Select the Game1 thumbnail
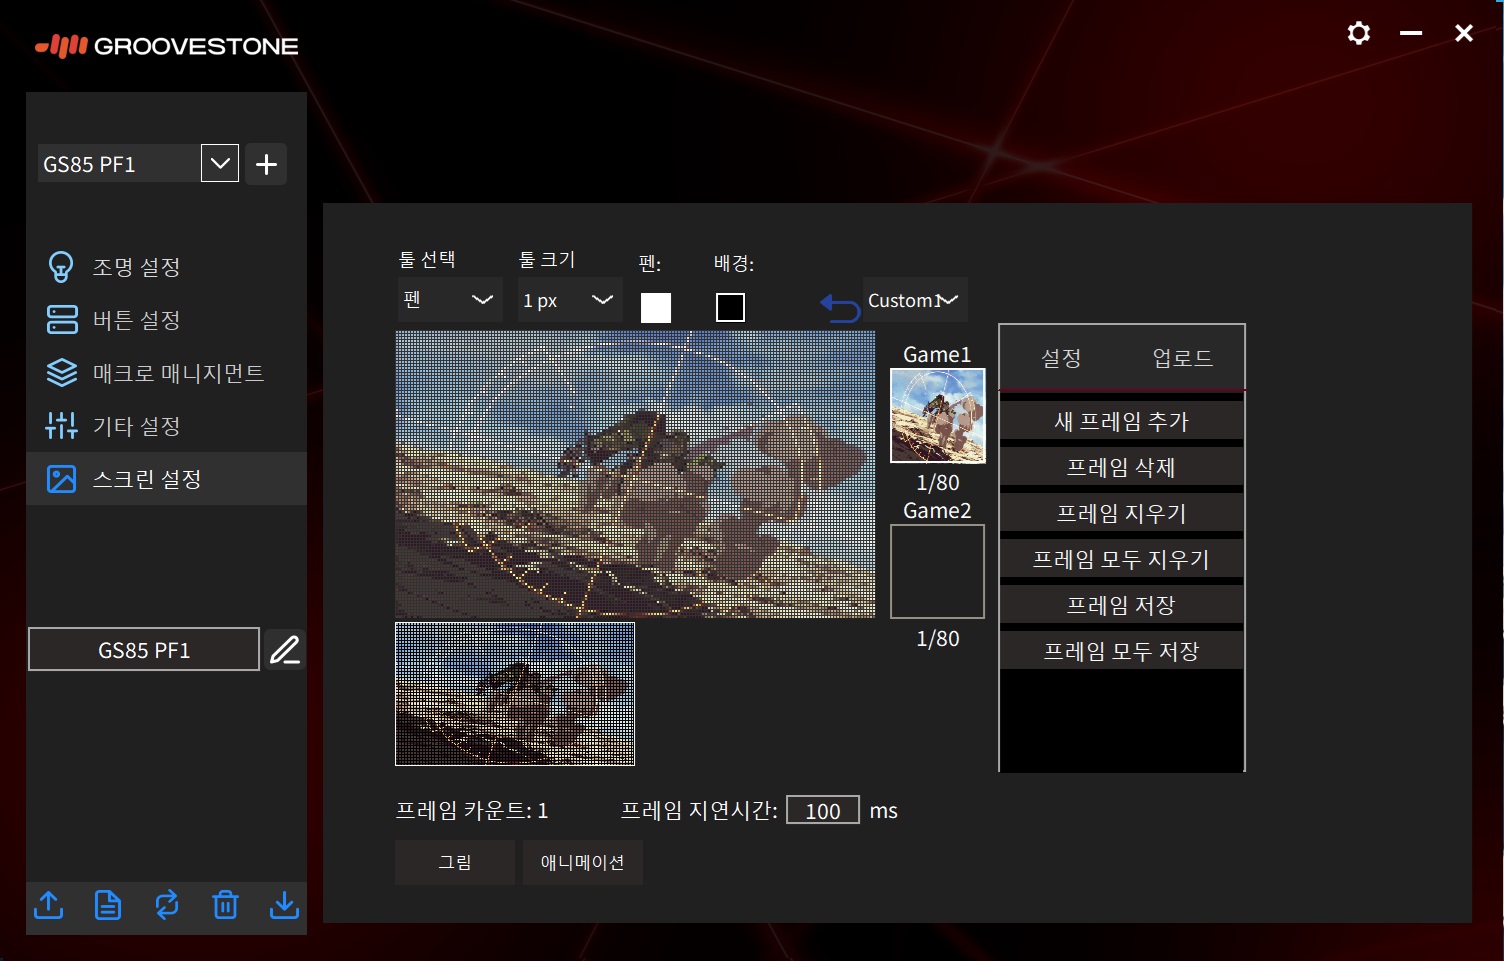The height and width of the screenshot is (961, 1504). pyautogui.click(x=938, y=416)
